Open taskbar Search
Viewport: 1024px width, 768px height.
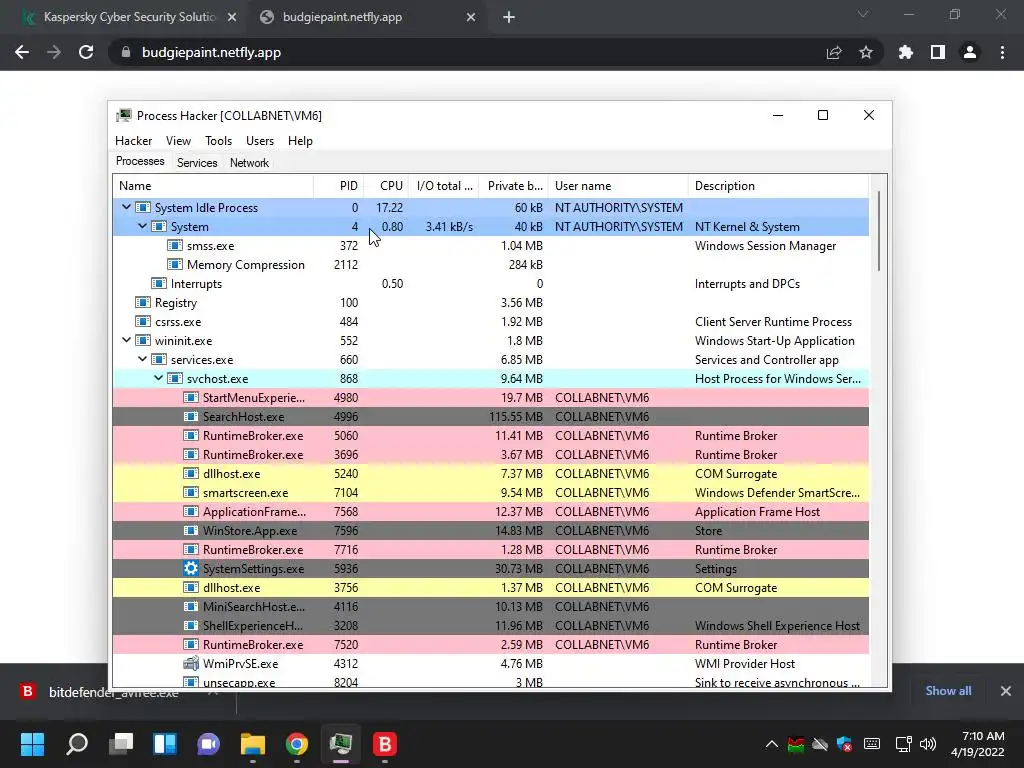click(x=77, y=744)
